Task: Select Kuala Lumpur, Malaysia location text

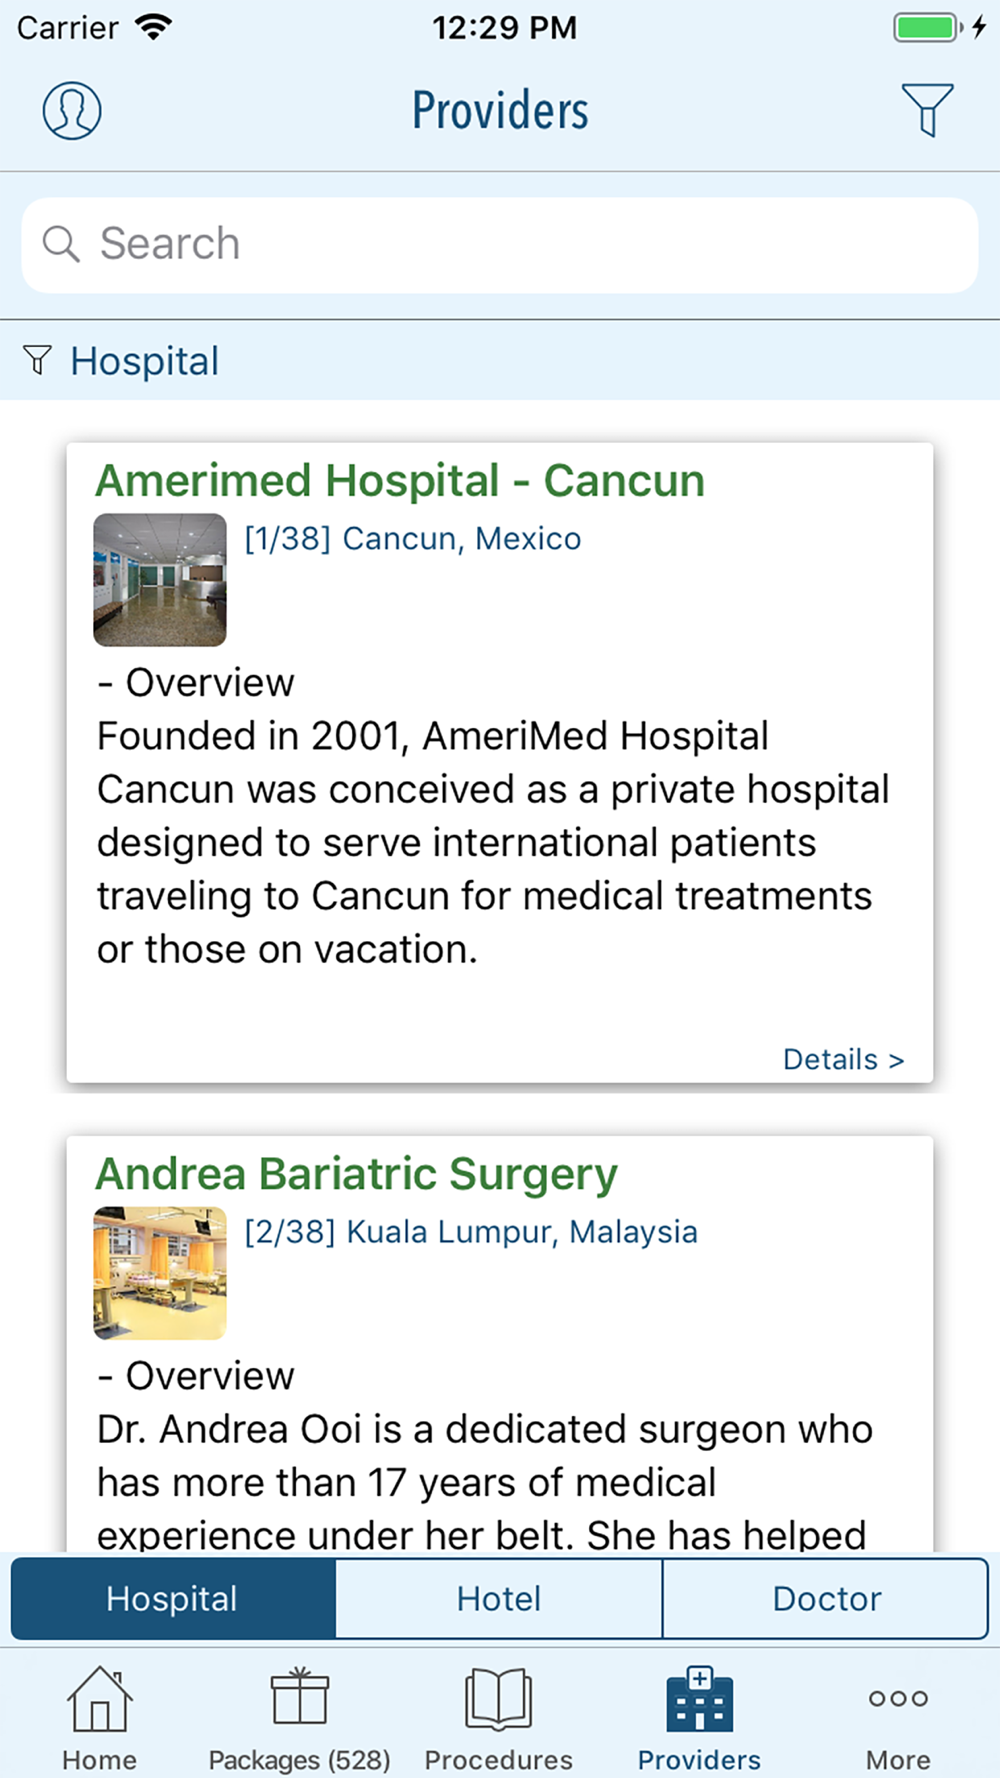Action: [521, 1232]
